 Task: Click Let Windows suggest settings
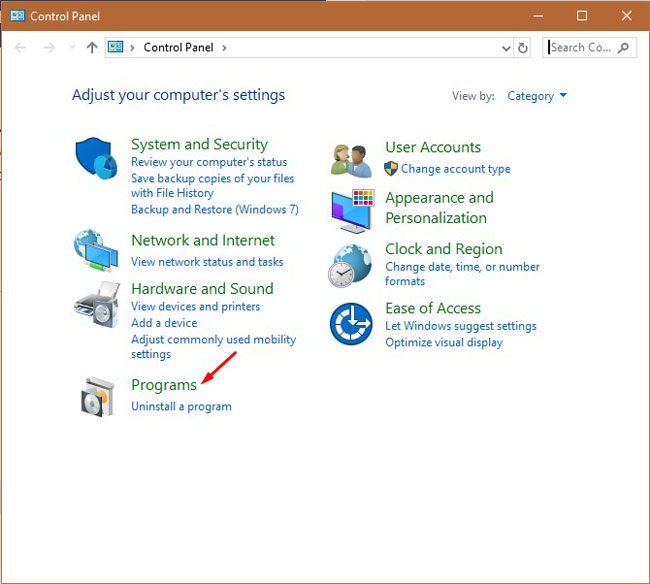tap(461, 326)
